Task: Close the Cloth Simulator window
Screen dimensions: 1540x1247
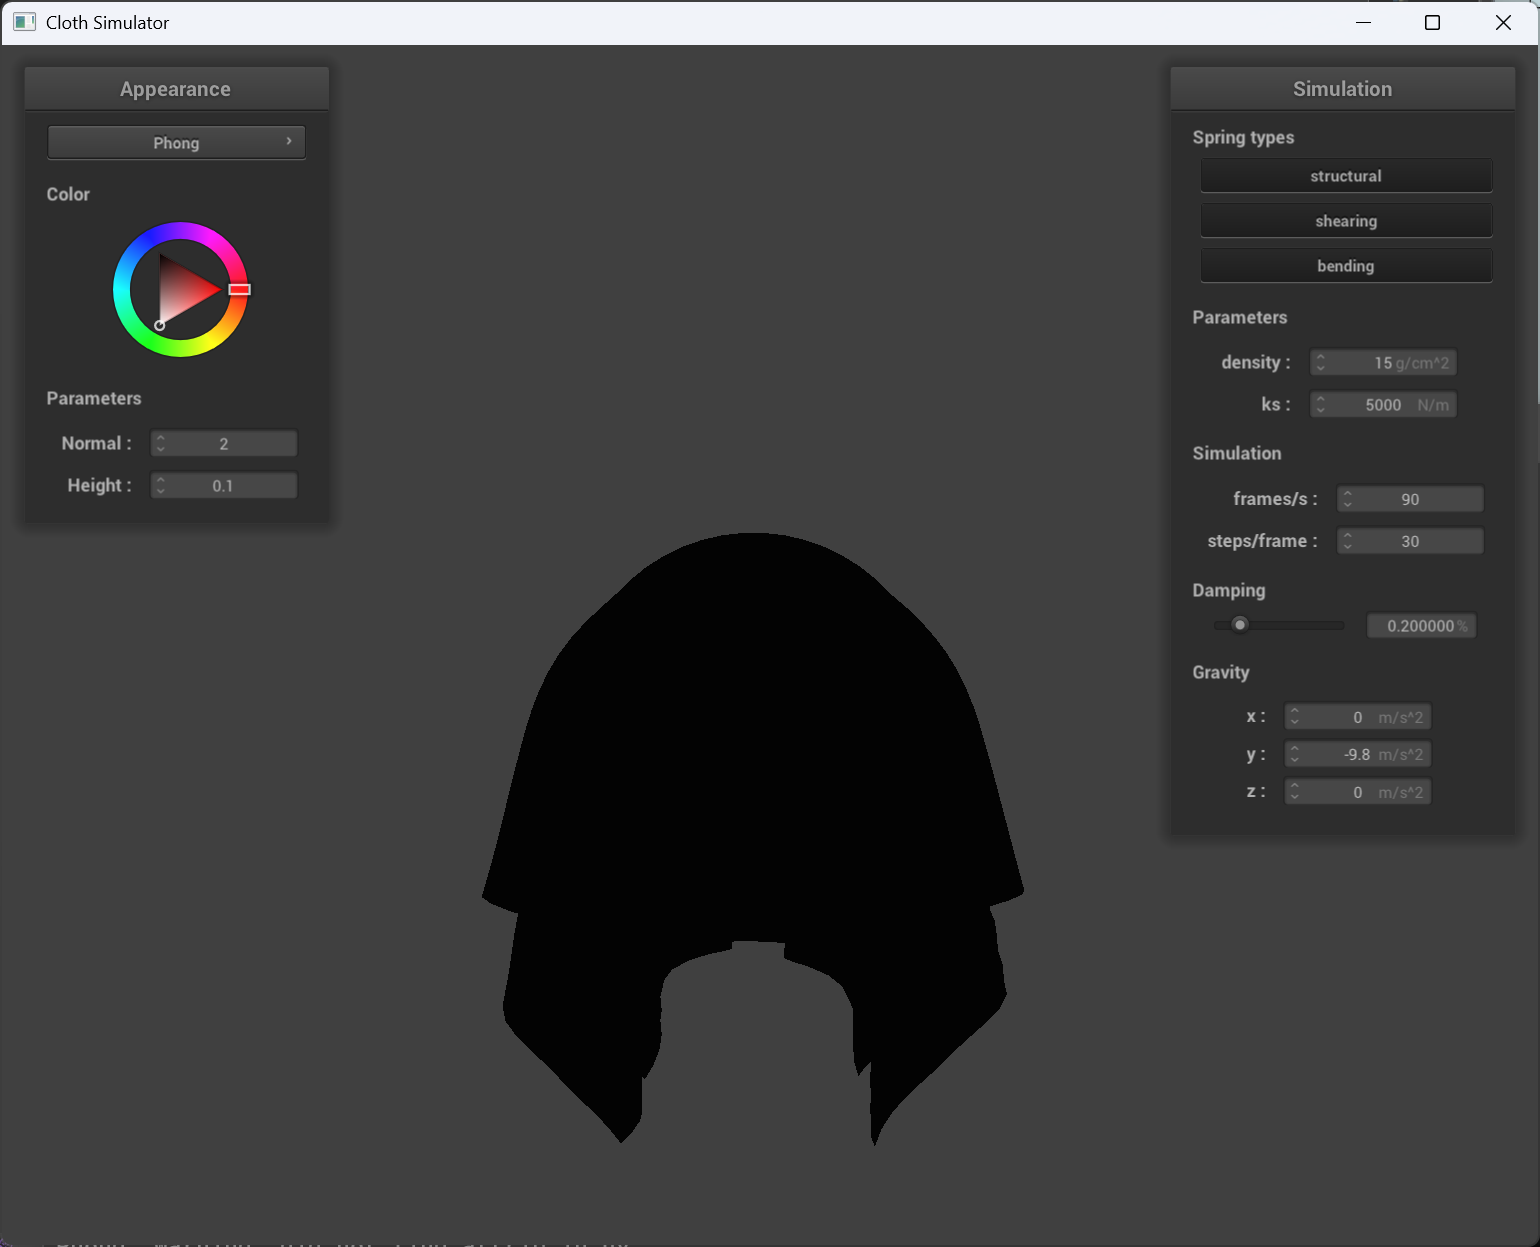Action: tap(1503, 22)
